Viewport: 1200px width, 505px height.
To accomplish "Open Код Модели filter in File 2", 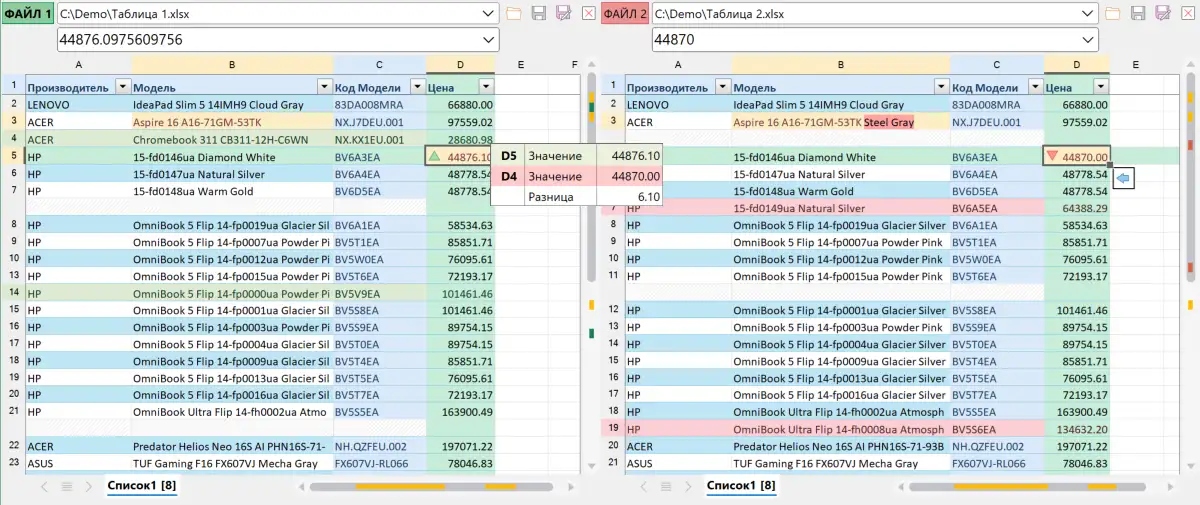I will pos(1035,87).
